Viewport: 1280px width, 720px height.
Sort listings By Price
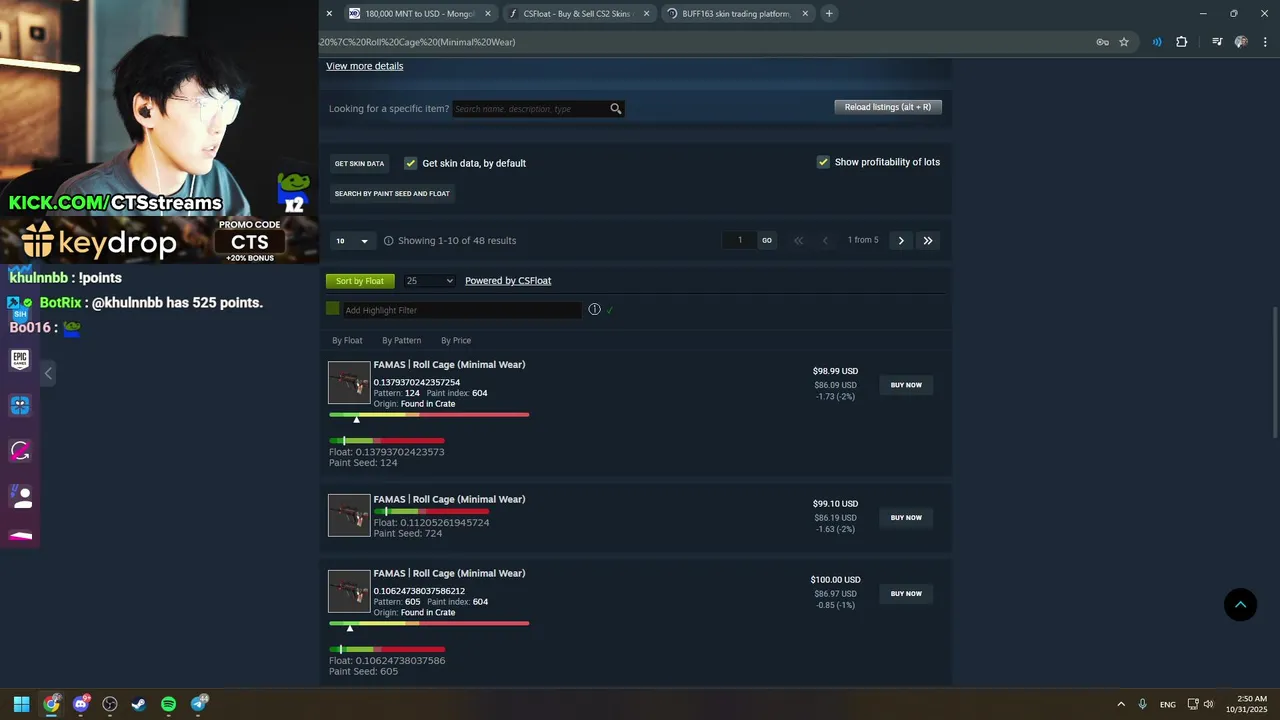point(456,341)
